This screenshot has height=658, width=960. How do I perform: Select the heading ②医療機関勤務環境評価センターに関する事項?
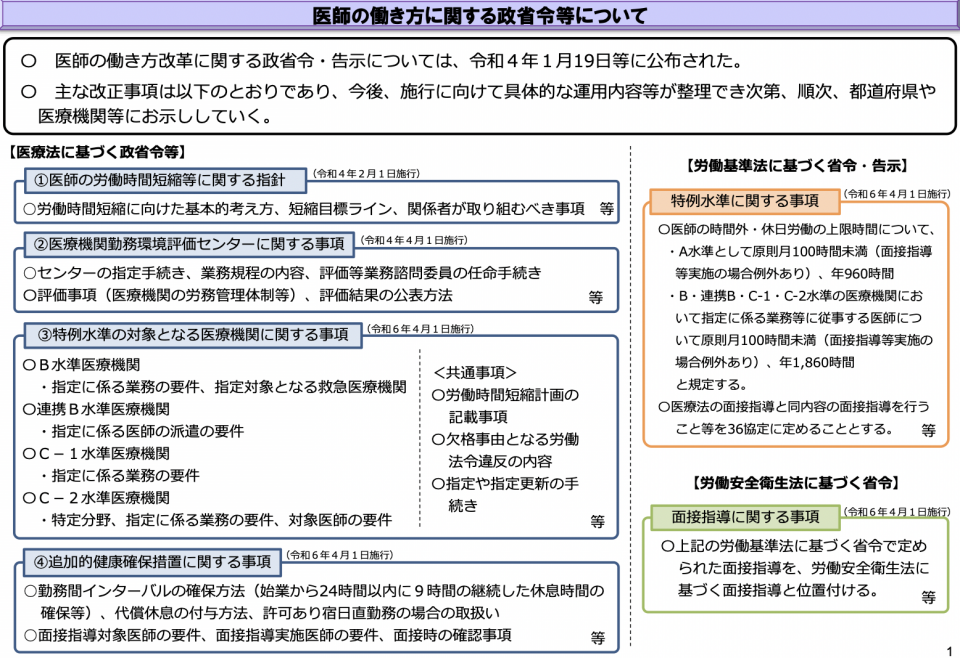pyautogui.click(x=189, y=244)
